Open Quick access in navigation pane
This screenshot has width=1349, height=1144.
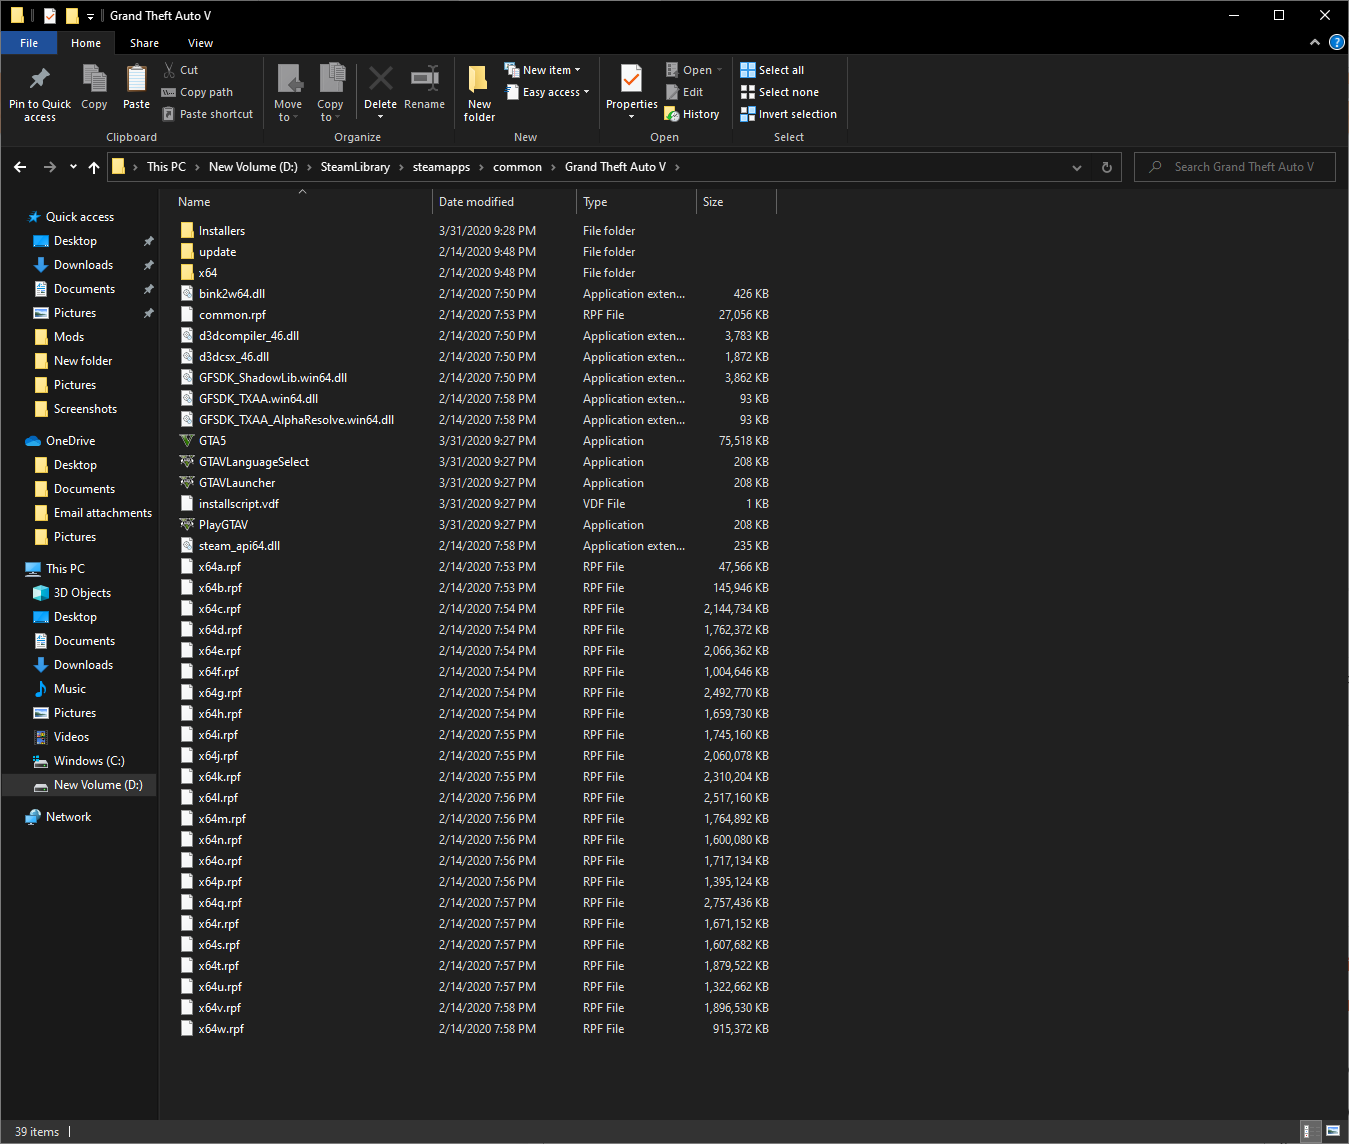click(80, 217)
